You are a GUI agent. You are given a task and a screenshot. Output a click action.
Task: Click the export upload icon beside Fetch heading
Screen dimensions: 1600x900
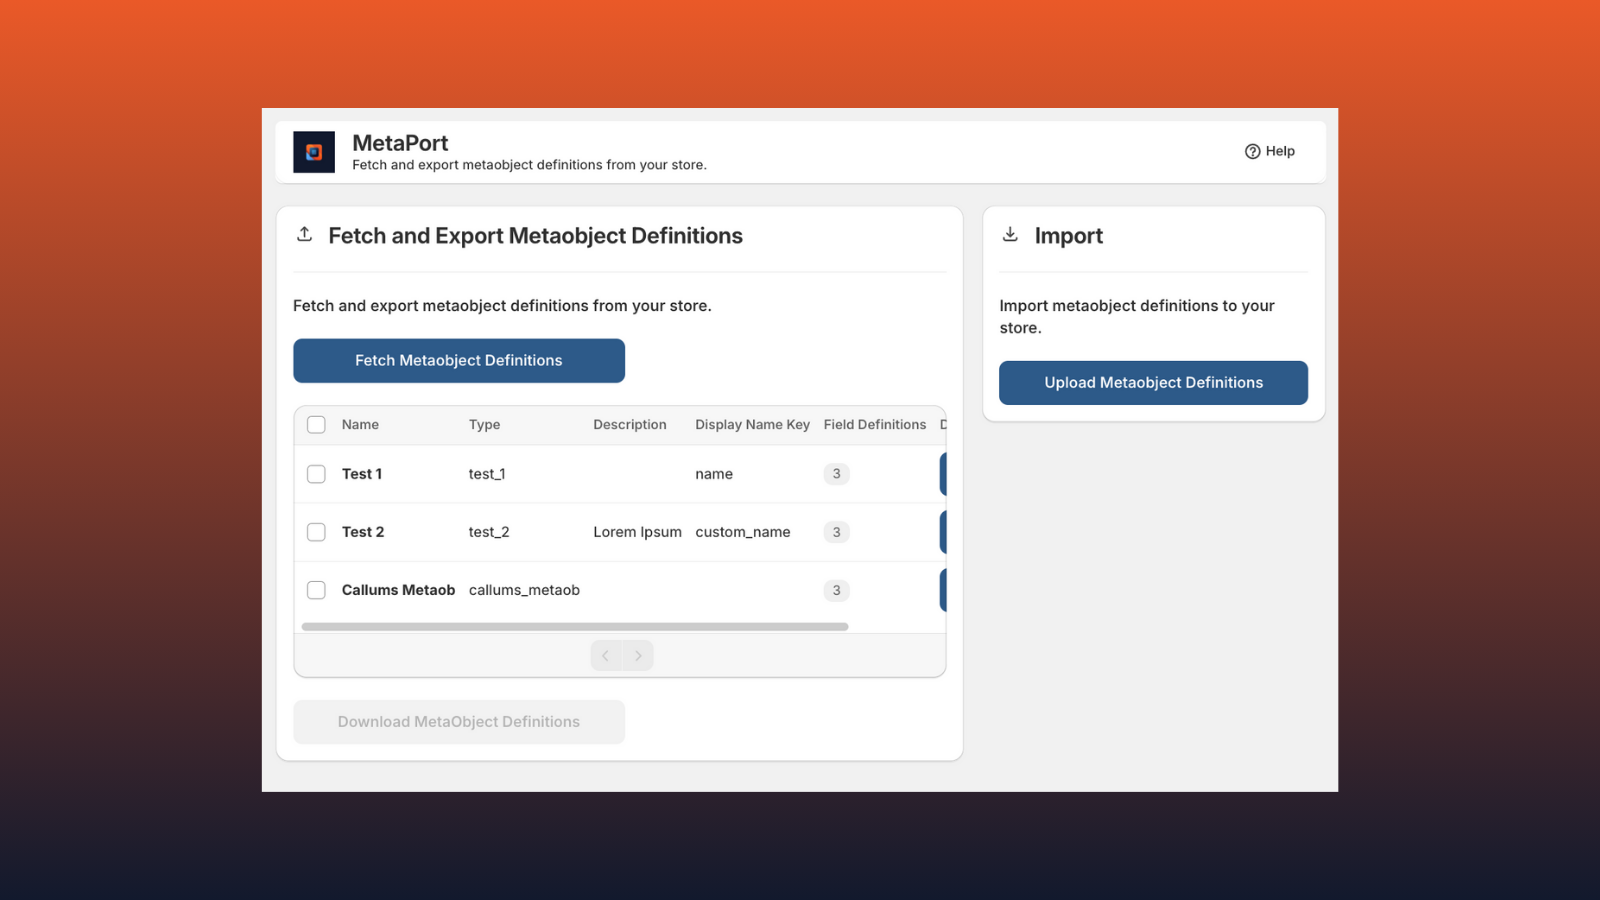click(305, 234)
